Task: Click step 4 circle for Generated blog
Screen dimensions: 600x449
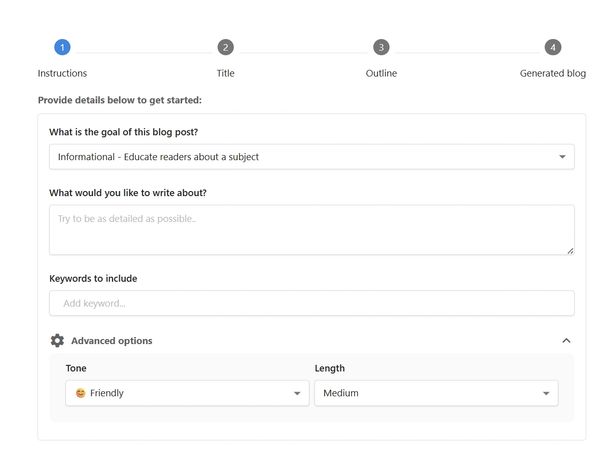Action: (553, 47)
